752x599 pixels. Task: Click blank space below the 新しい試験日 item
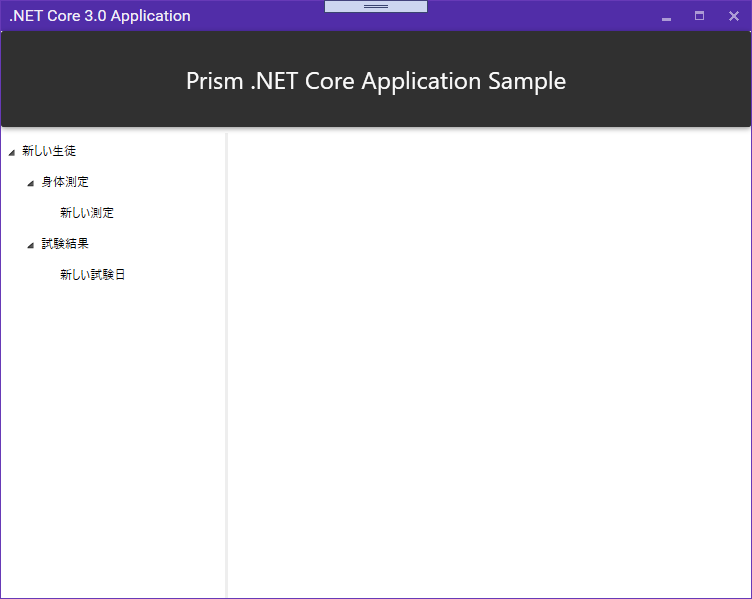pyautogui.click(x=113, y=432)
